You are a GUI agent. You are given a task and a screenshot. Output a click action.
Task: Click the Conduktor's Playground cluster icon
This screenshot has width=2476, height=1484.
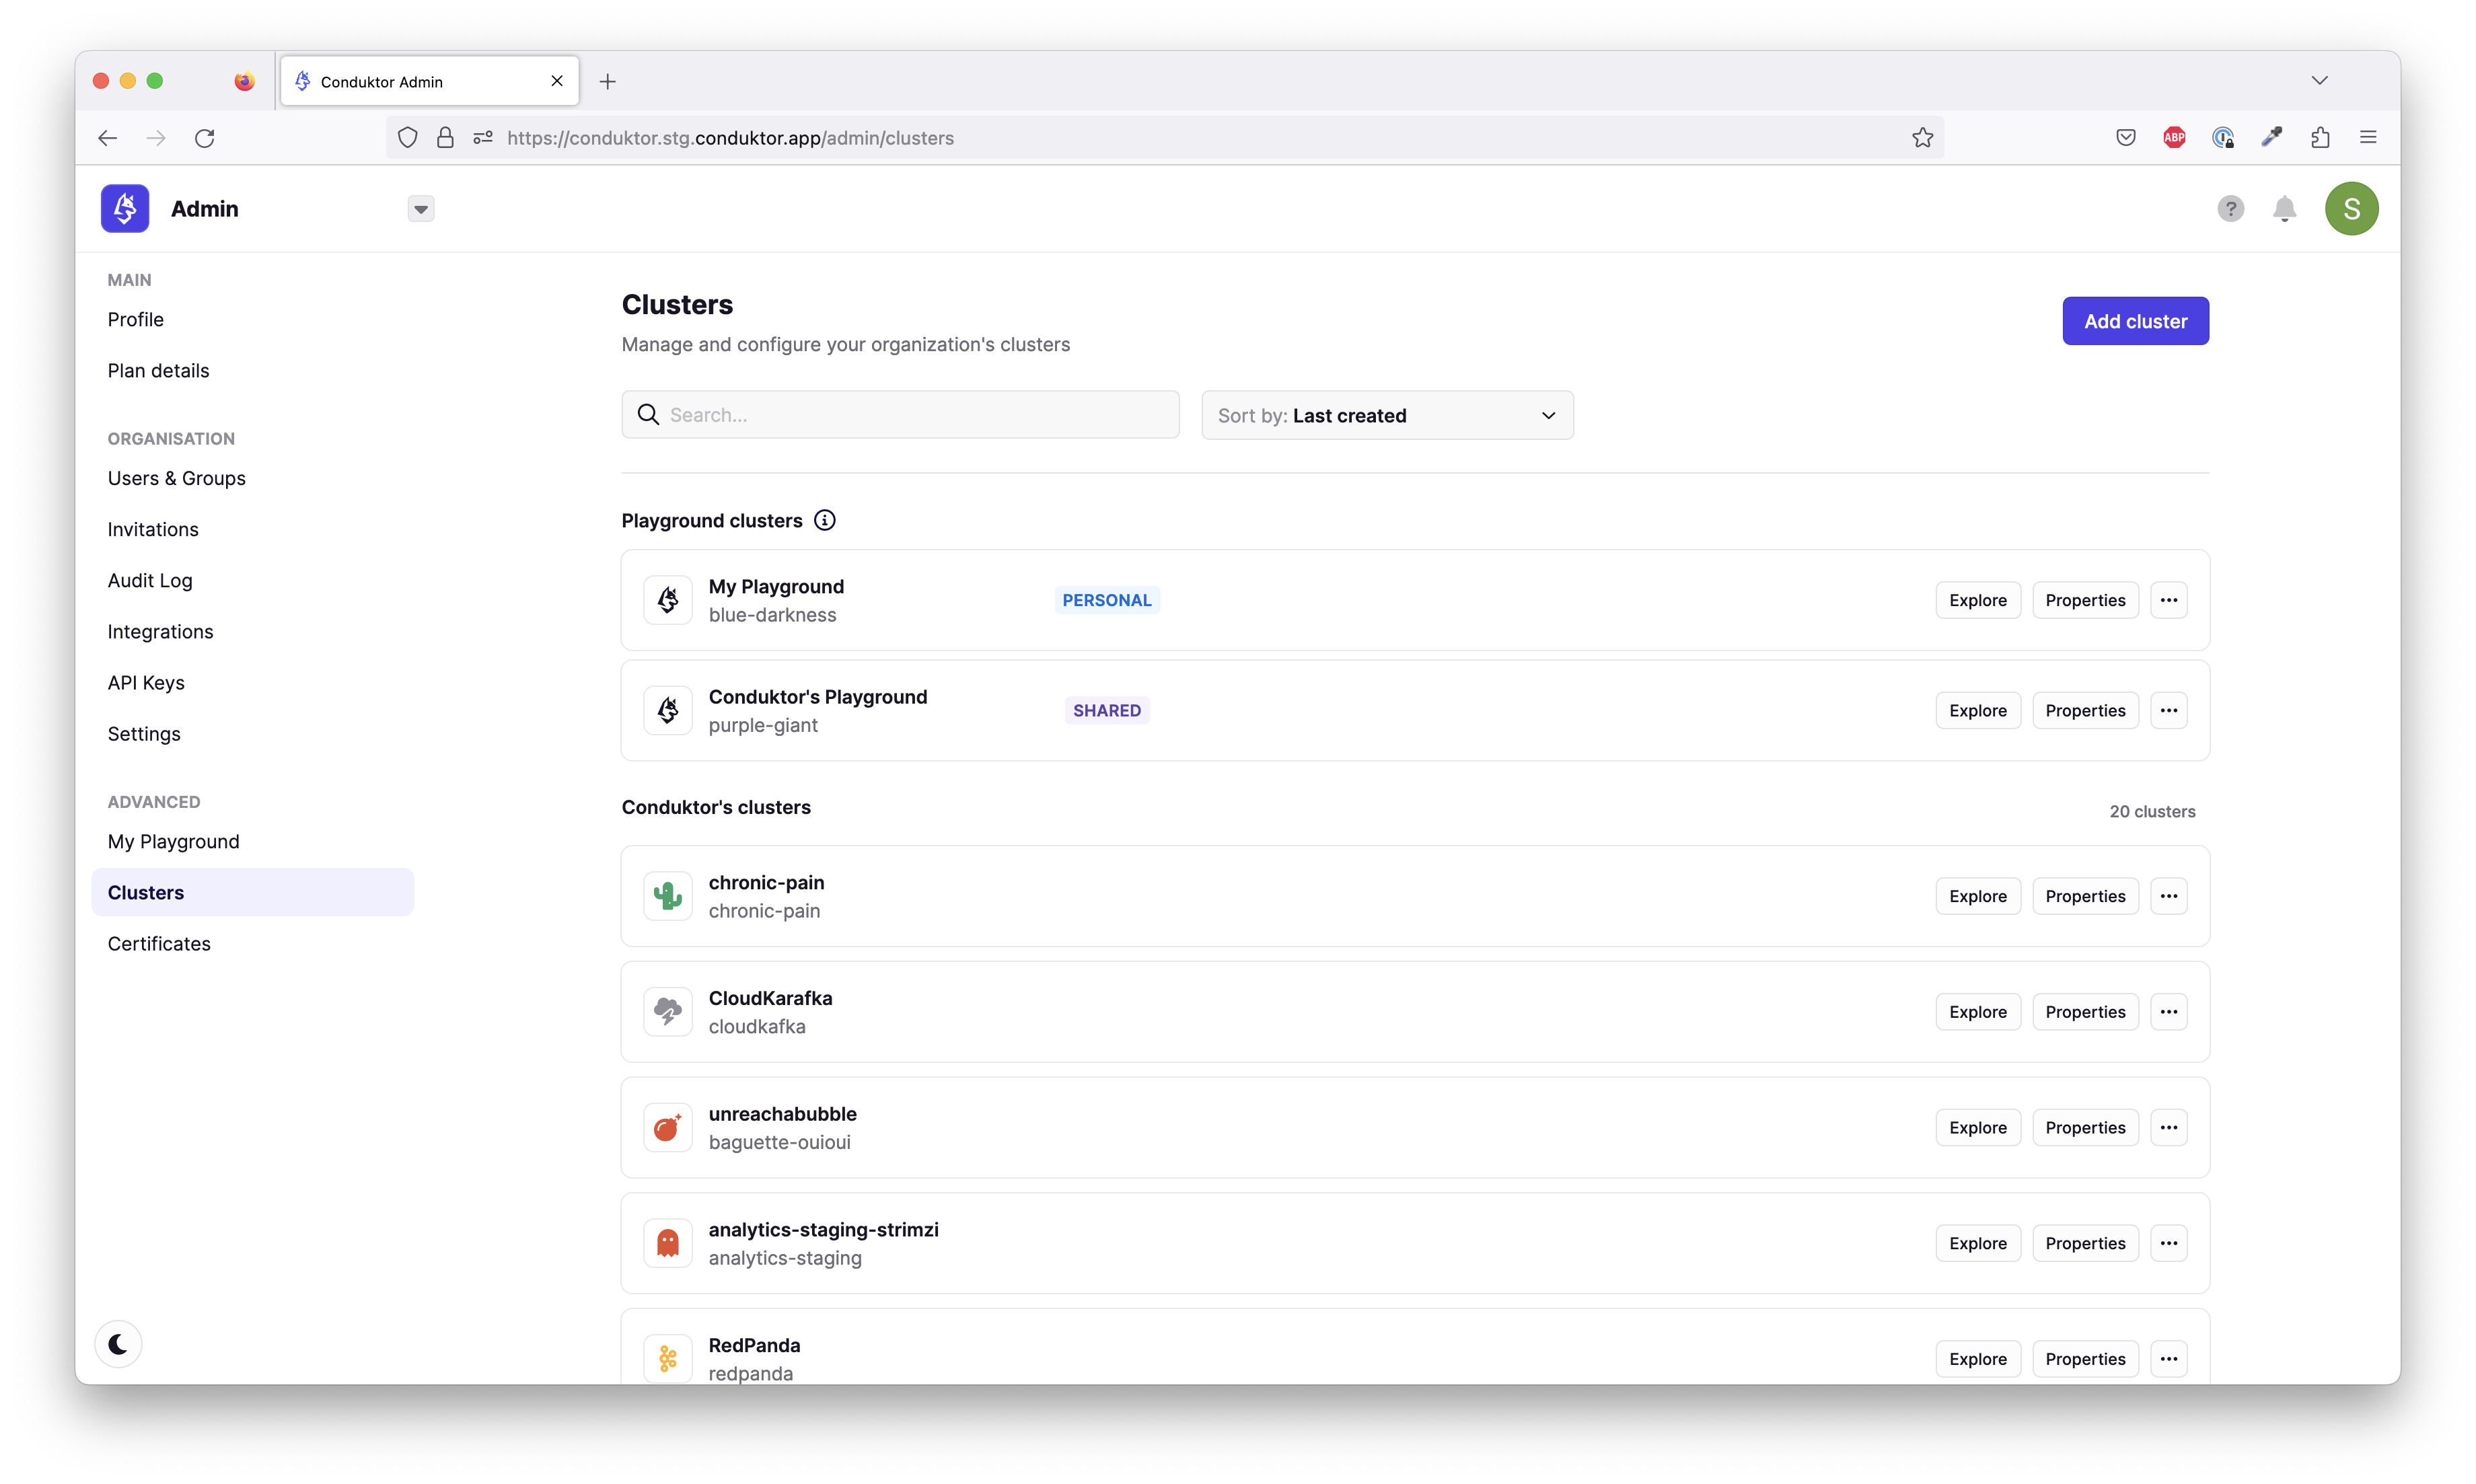coord(668,710)
